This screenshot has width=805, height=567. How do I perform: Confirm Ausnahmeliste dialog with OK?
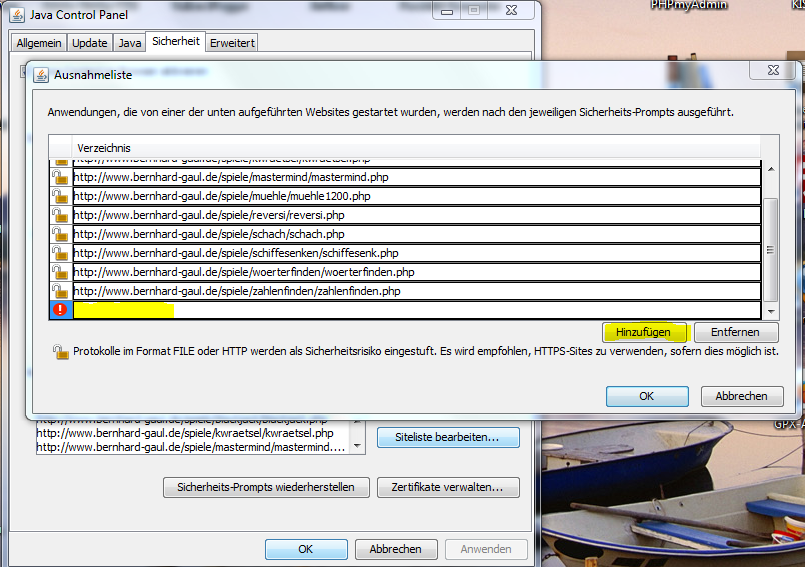647,396
